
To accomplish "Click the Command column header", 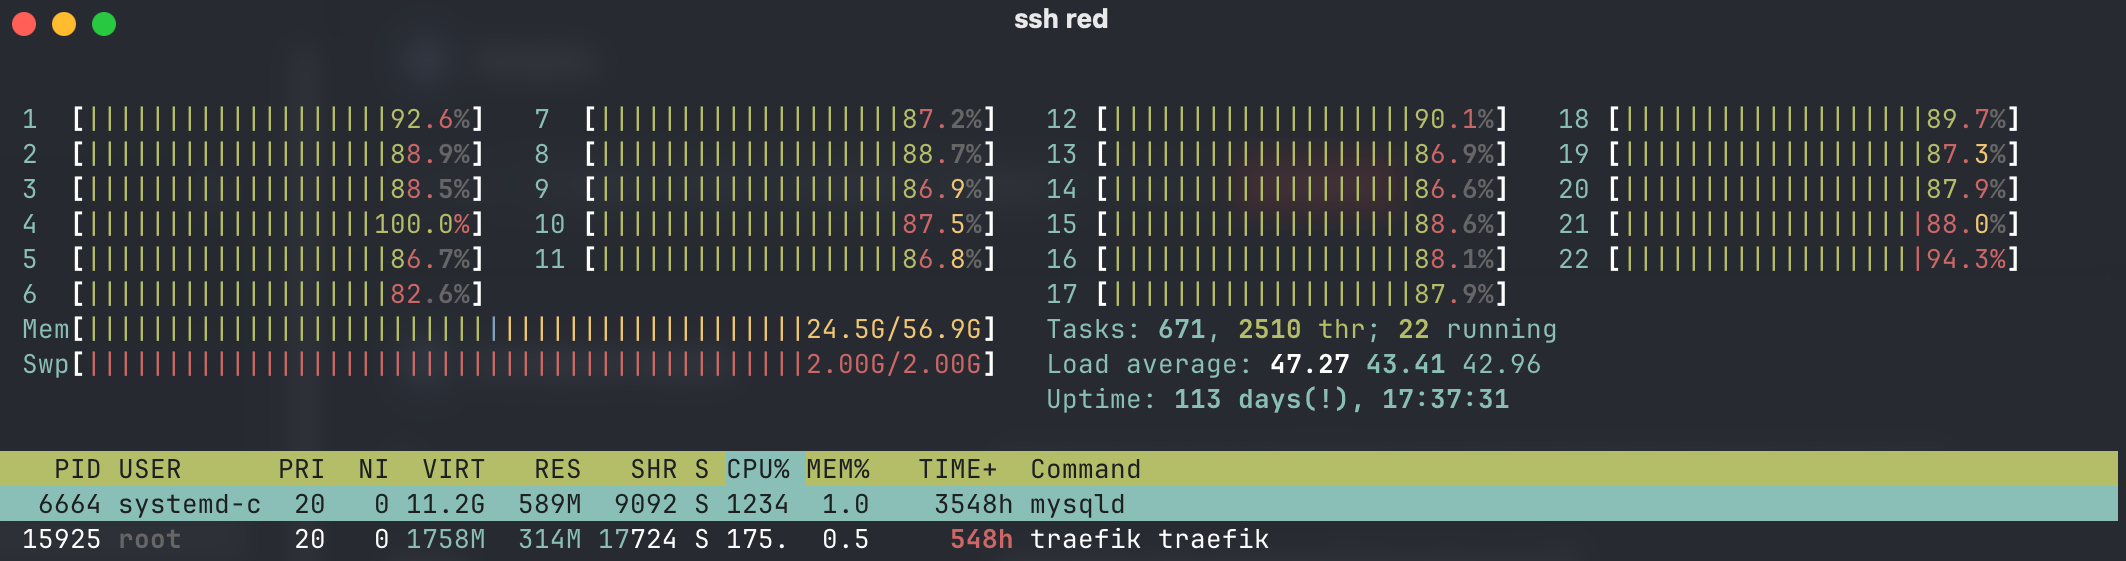I will [x=1085, y=469].
